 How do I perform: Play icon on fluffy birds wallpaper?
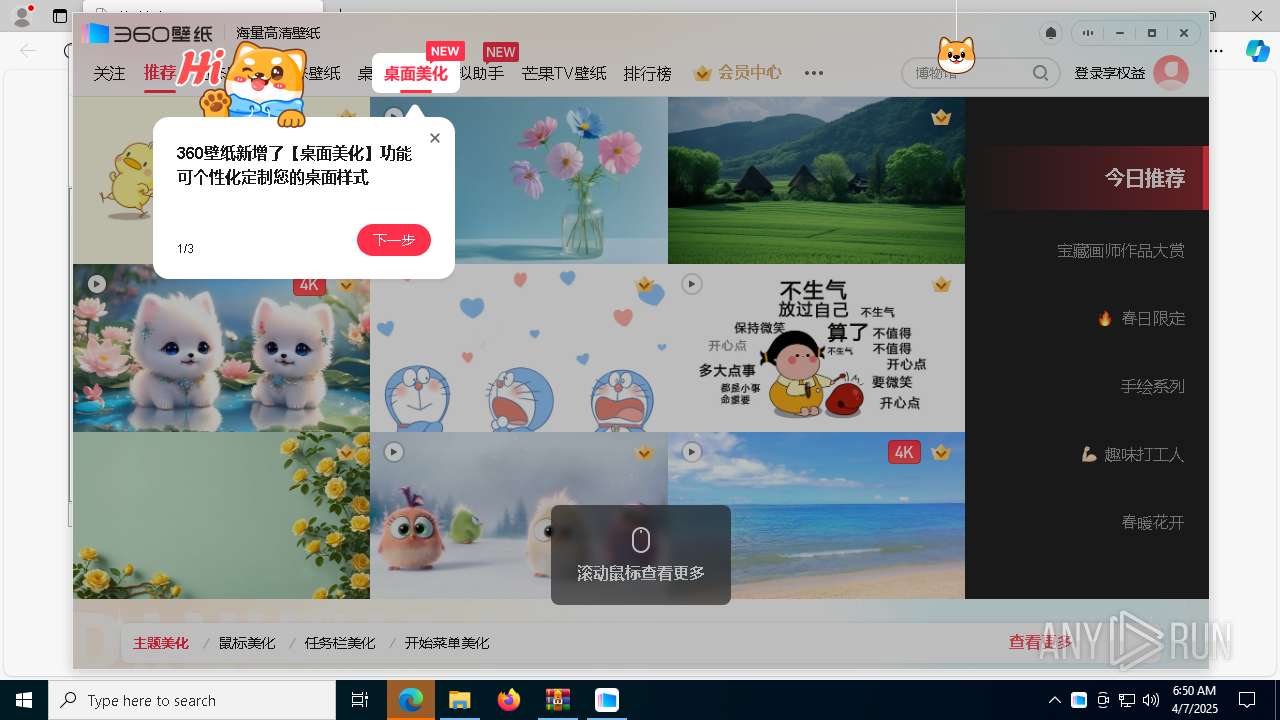click(394, 452)
